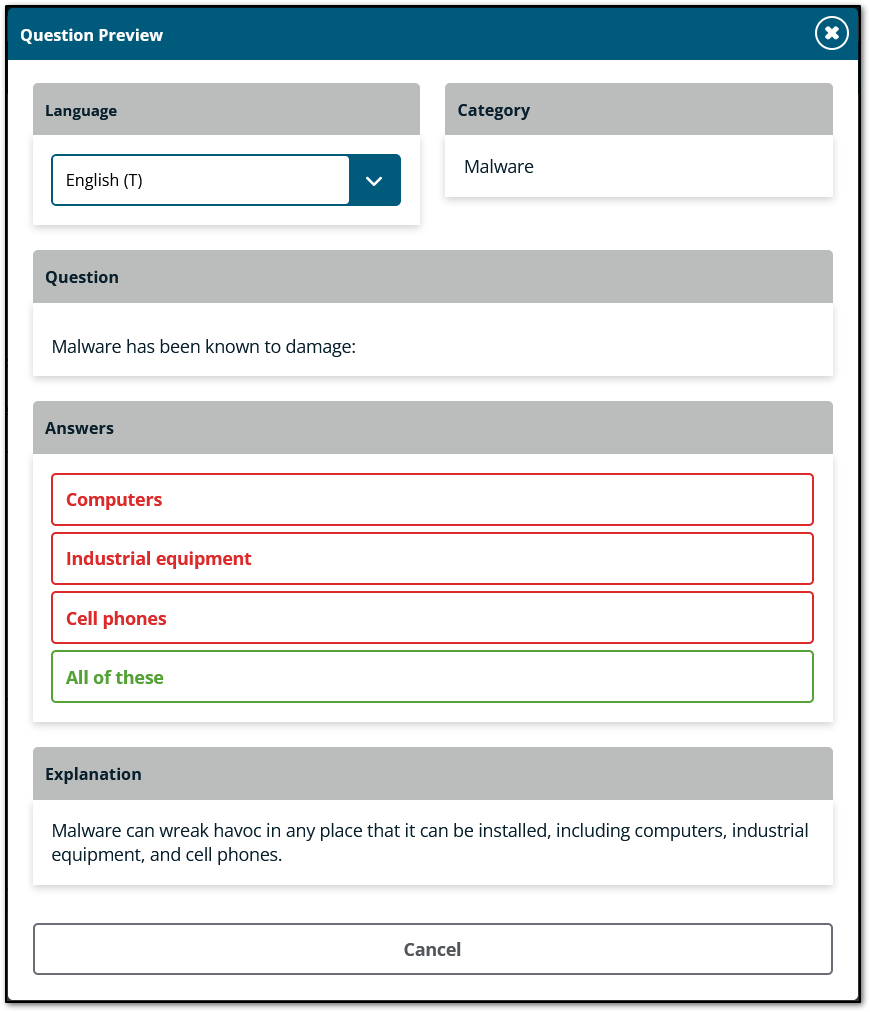Click the Cancel button
Viewport: 870px width, 1012px height.
[x=432, y=948]
